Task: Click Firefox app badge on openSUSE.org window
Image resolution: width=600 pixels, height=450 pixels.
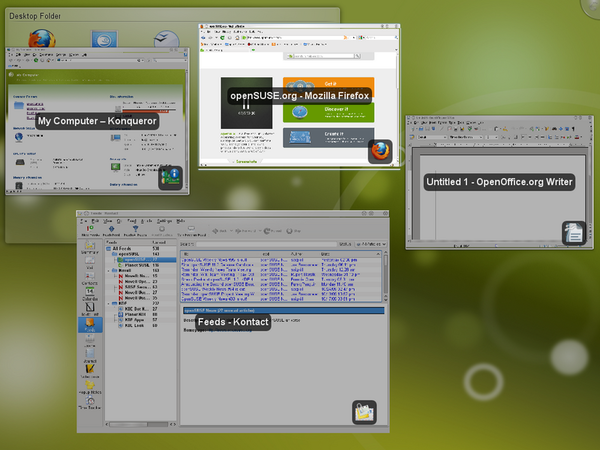Action: [380, 152]
